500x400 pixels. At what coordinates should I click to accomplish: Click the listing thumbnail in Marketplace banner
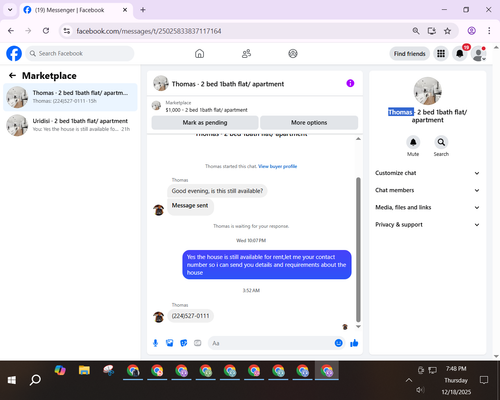point(156,106)
